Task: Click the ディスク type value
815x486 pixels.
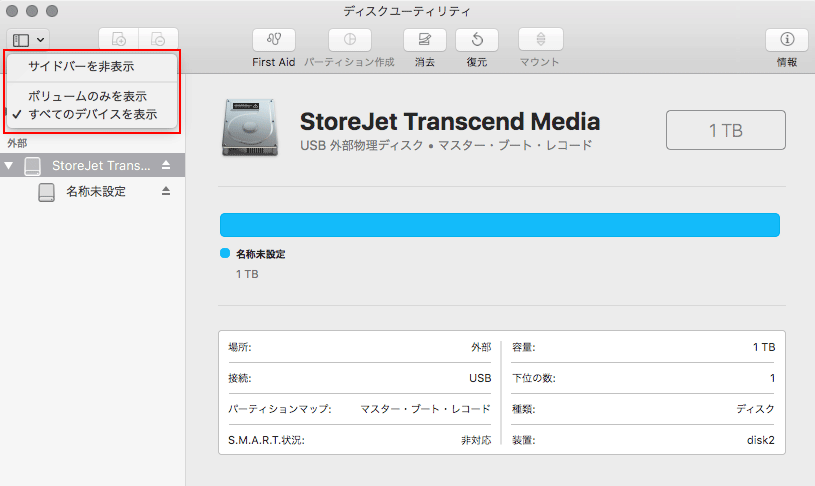Action: [755, 409]
